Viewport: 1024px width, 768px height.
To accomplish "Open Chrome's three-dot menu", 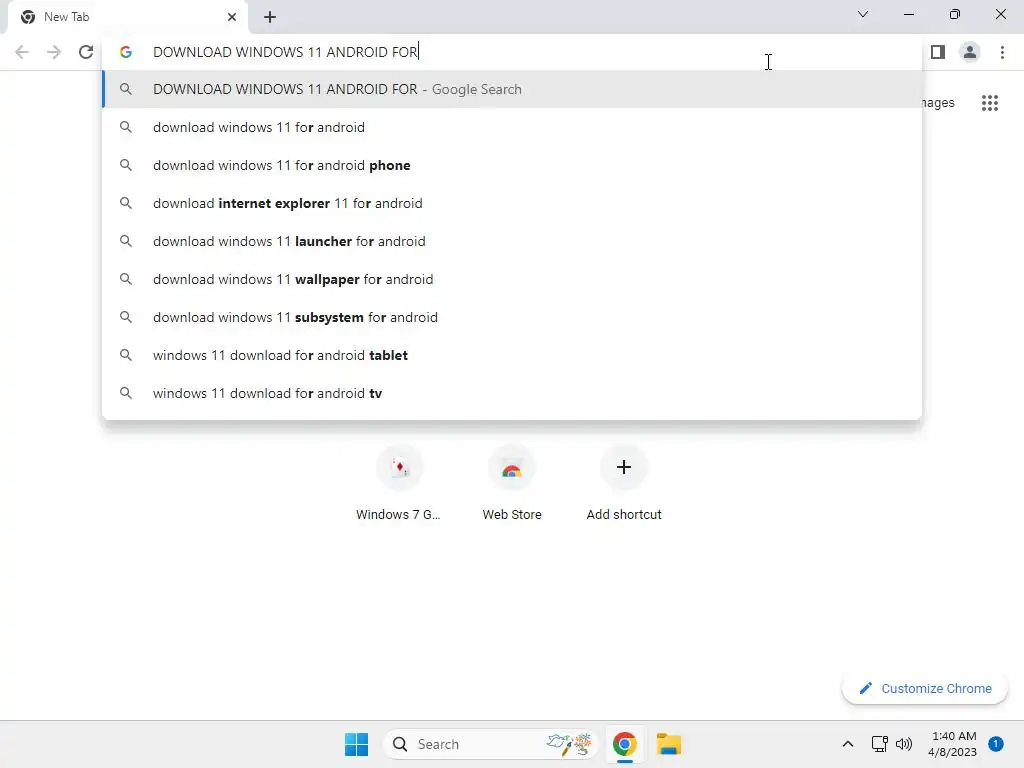I will point(1002,52).
